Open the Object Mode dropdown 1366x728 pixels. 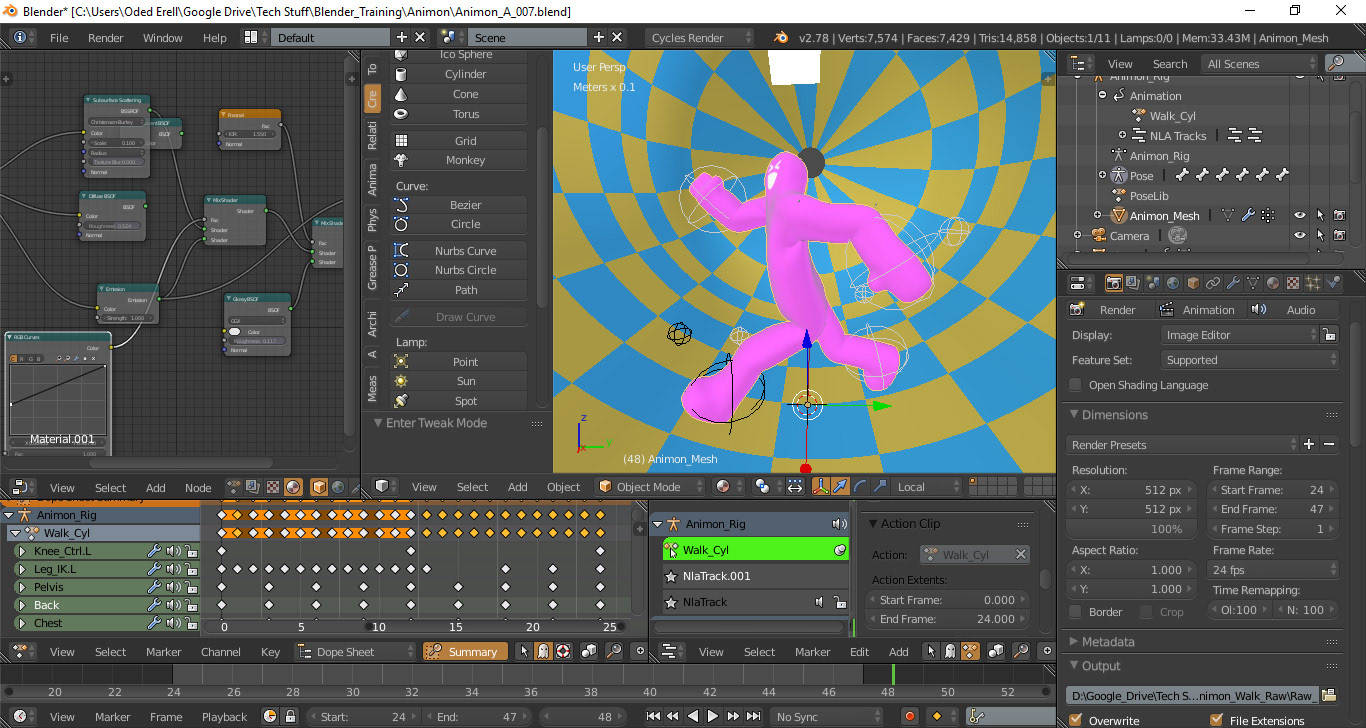tap(649, 487)
